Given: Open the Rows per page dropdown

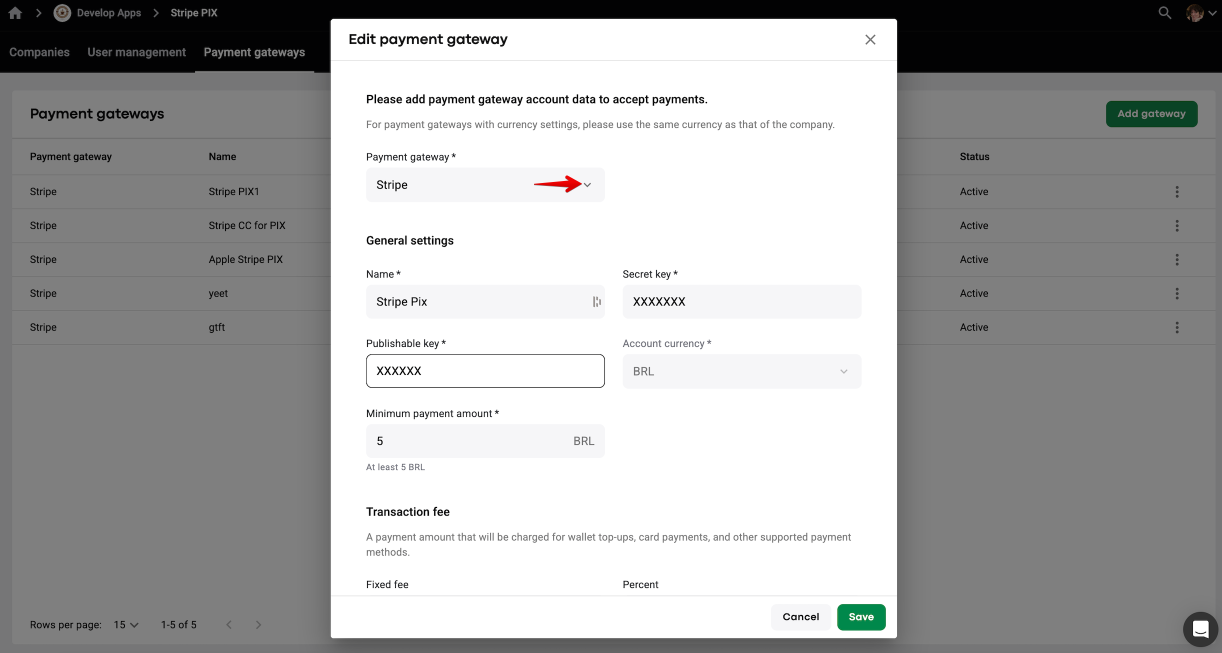Looking at the screenshot, I should 126,625.
